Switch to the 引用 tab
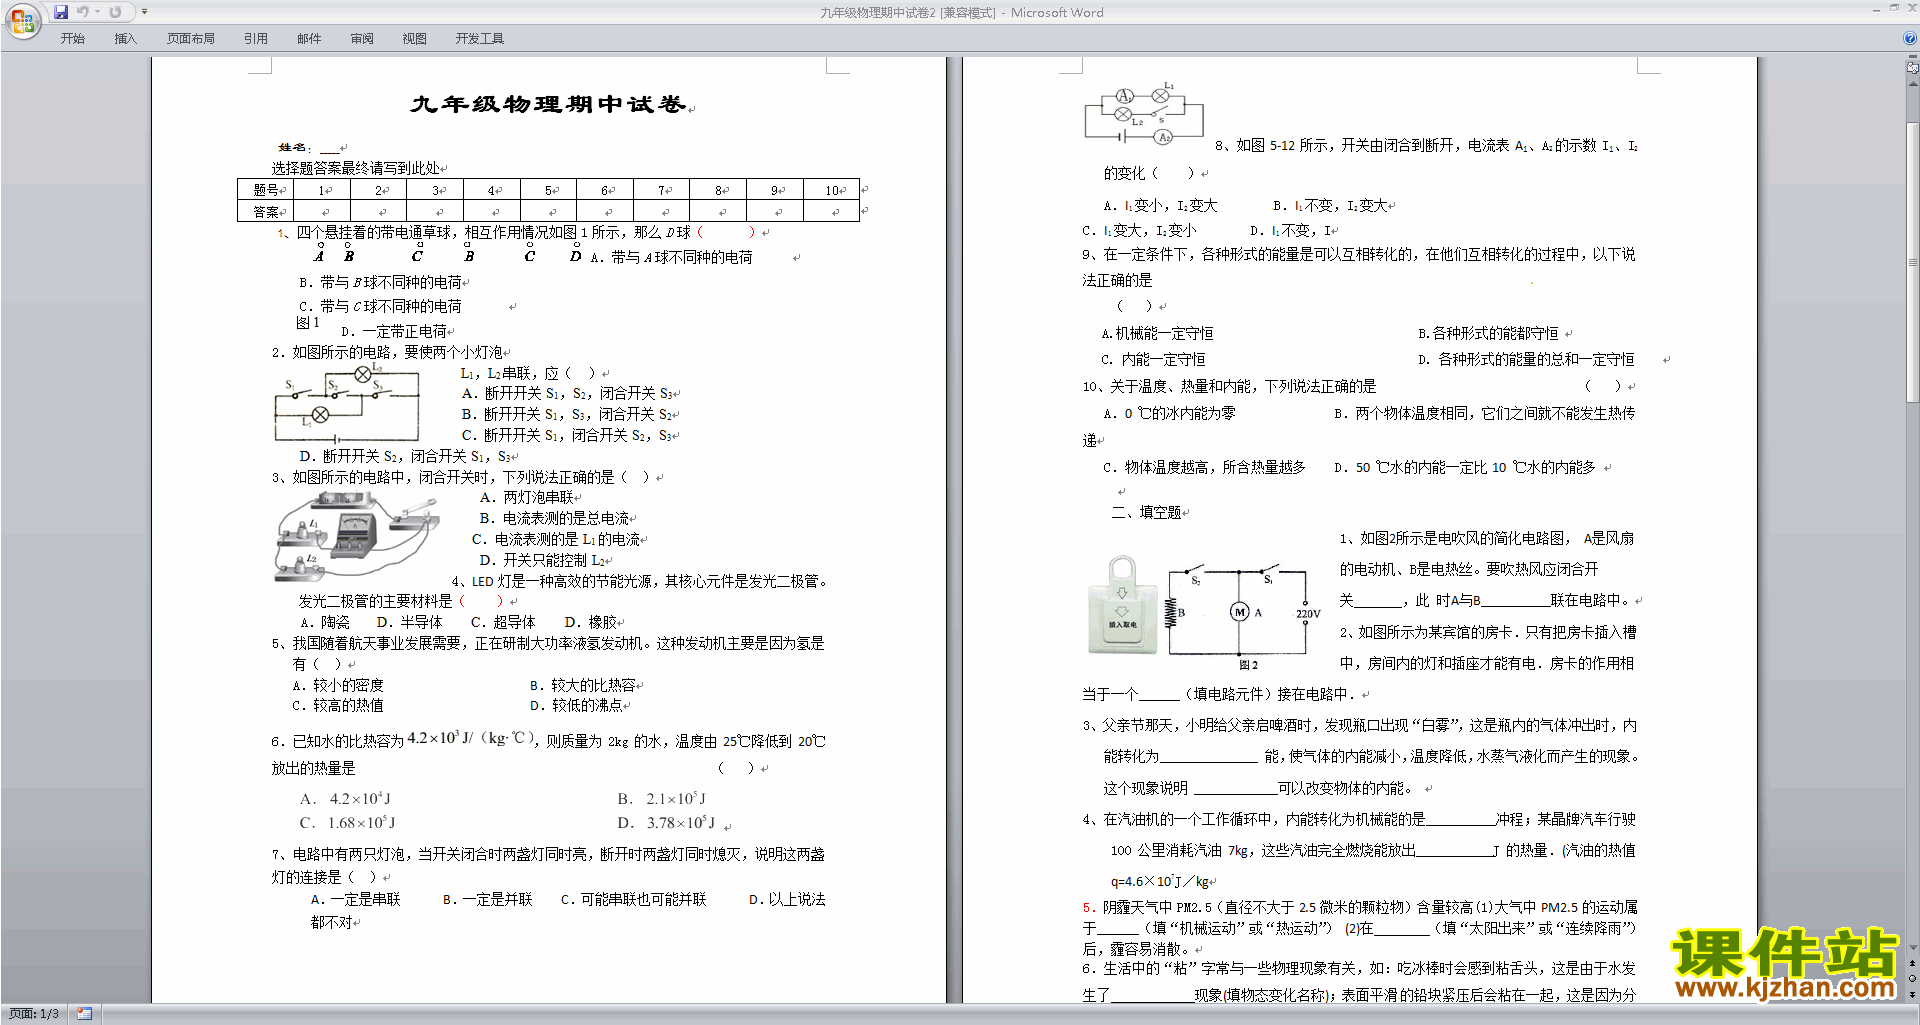Image resolution: width=1920 pixels, height=1025 pixels. [x=256, y=39]
